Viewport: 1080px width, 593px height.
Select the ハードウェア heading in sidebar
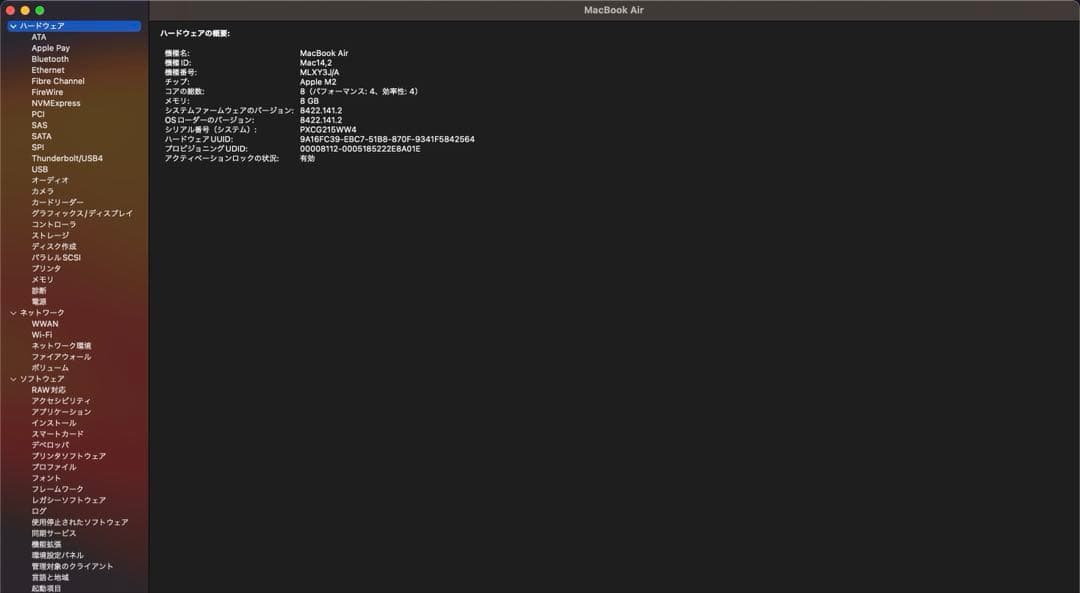(42, 26)
